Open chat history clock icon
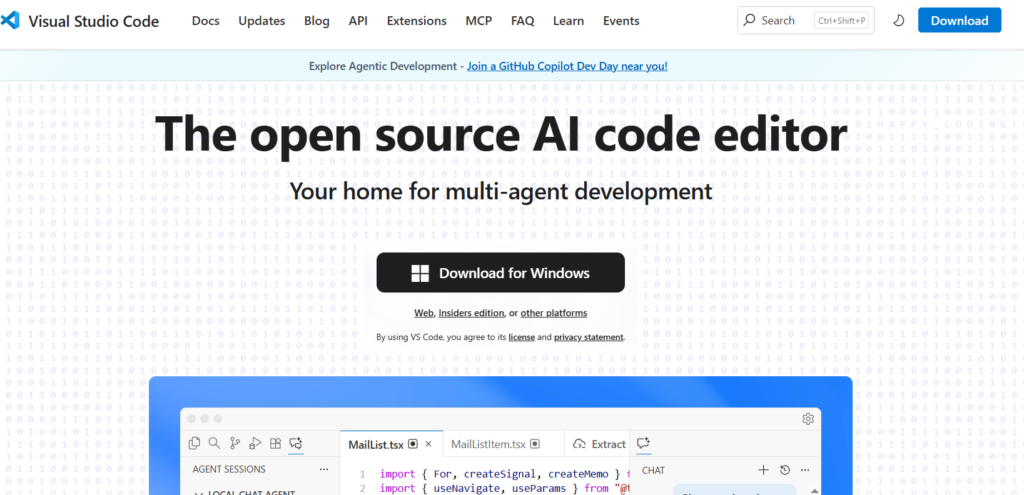Screen dimensions: 1024x495 (786, 470)
